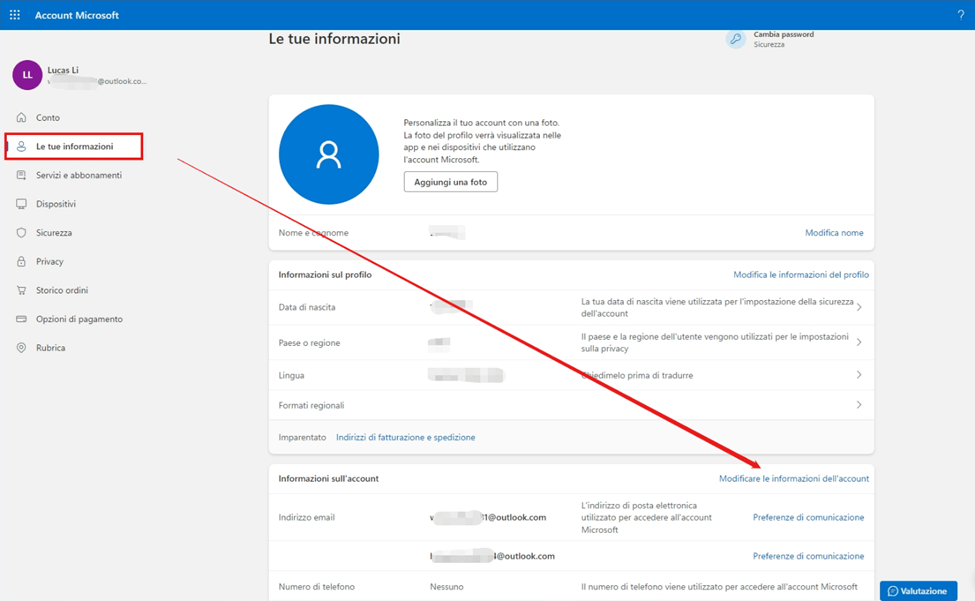The width and height of the screenshot is (975, 601).
Task: Click the Conto home icon
Action: coord(21,117)
